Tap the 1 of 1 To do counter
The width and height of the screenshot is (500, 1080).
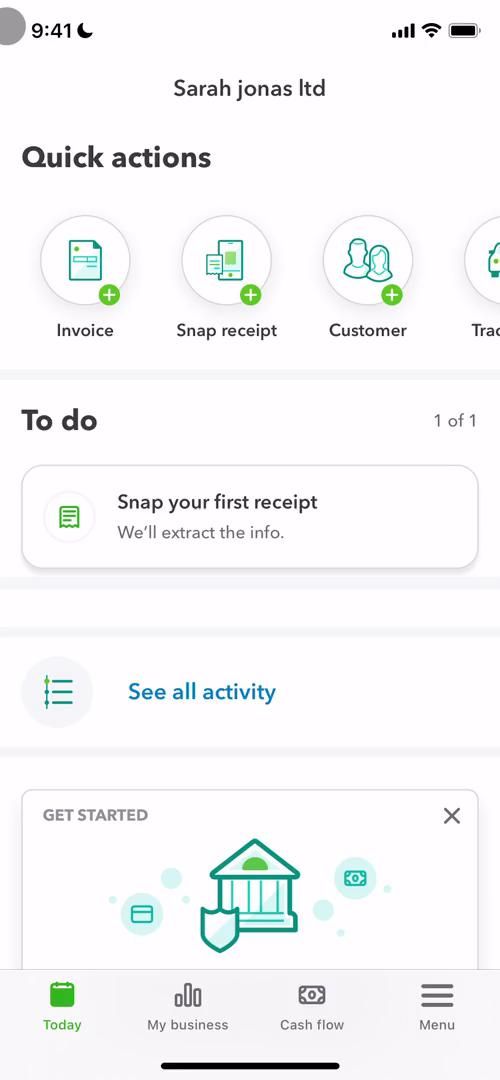point(455,420)
